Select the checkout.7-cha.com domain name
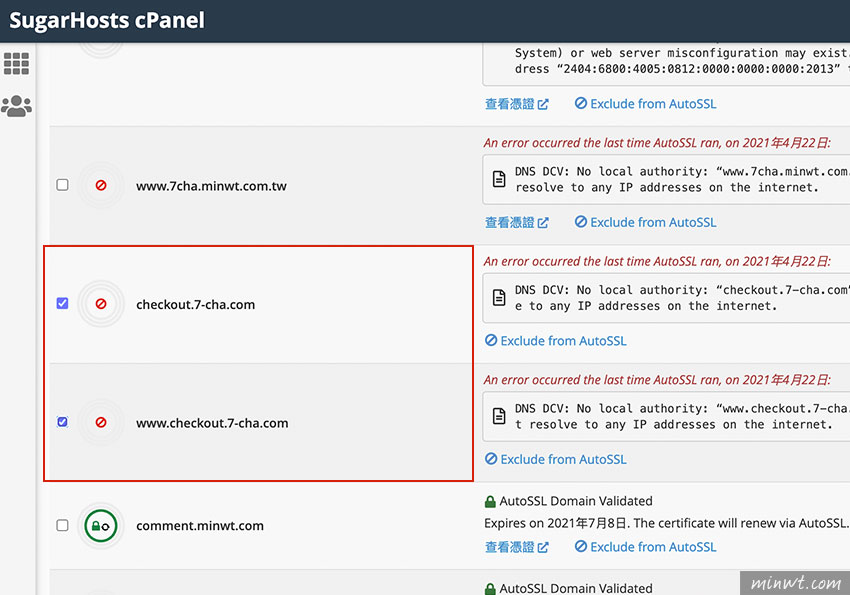 (x=196, y=305)
